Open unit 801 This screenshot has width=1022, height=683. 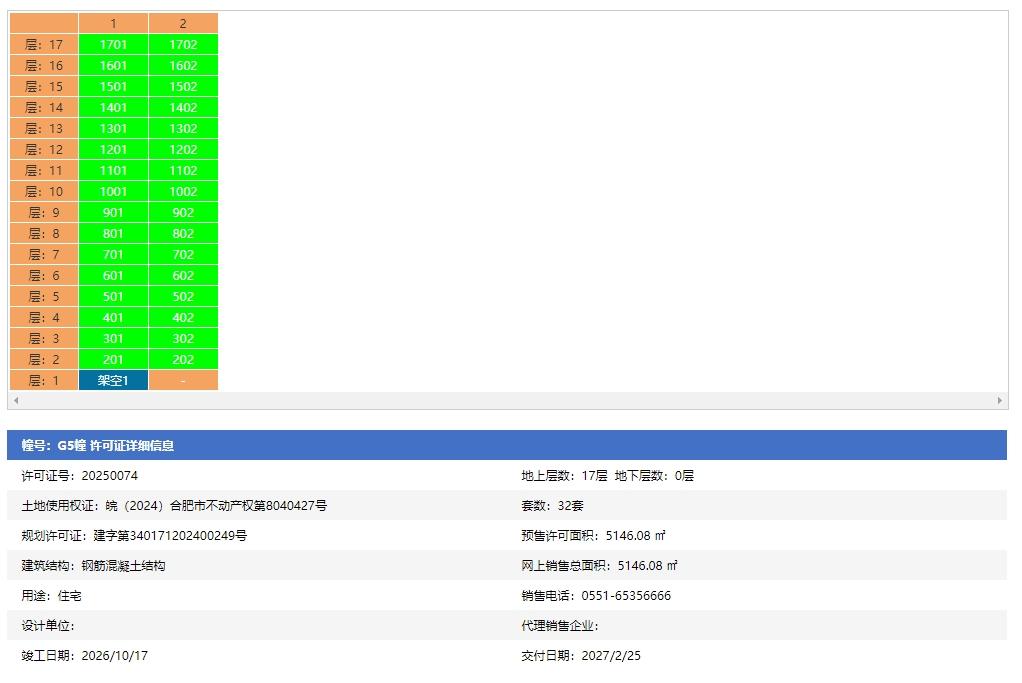(113, 233)
